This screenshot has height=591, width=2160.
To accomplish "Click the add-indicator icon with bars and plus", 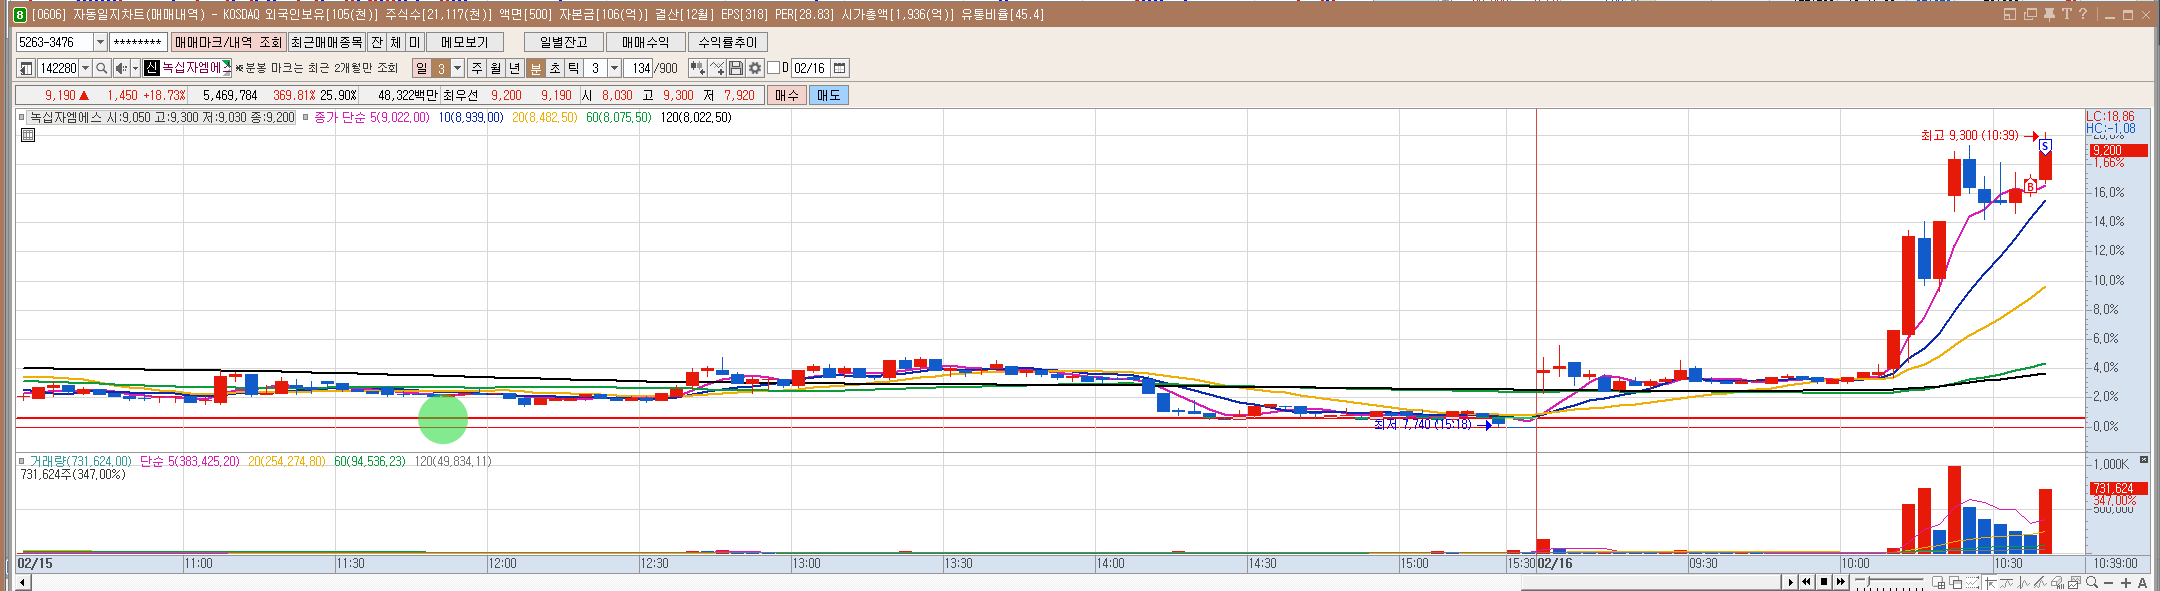I will [x=697, y=68].
